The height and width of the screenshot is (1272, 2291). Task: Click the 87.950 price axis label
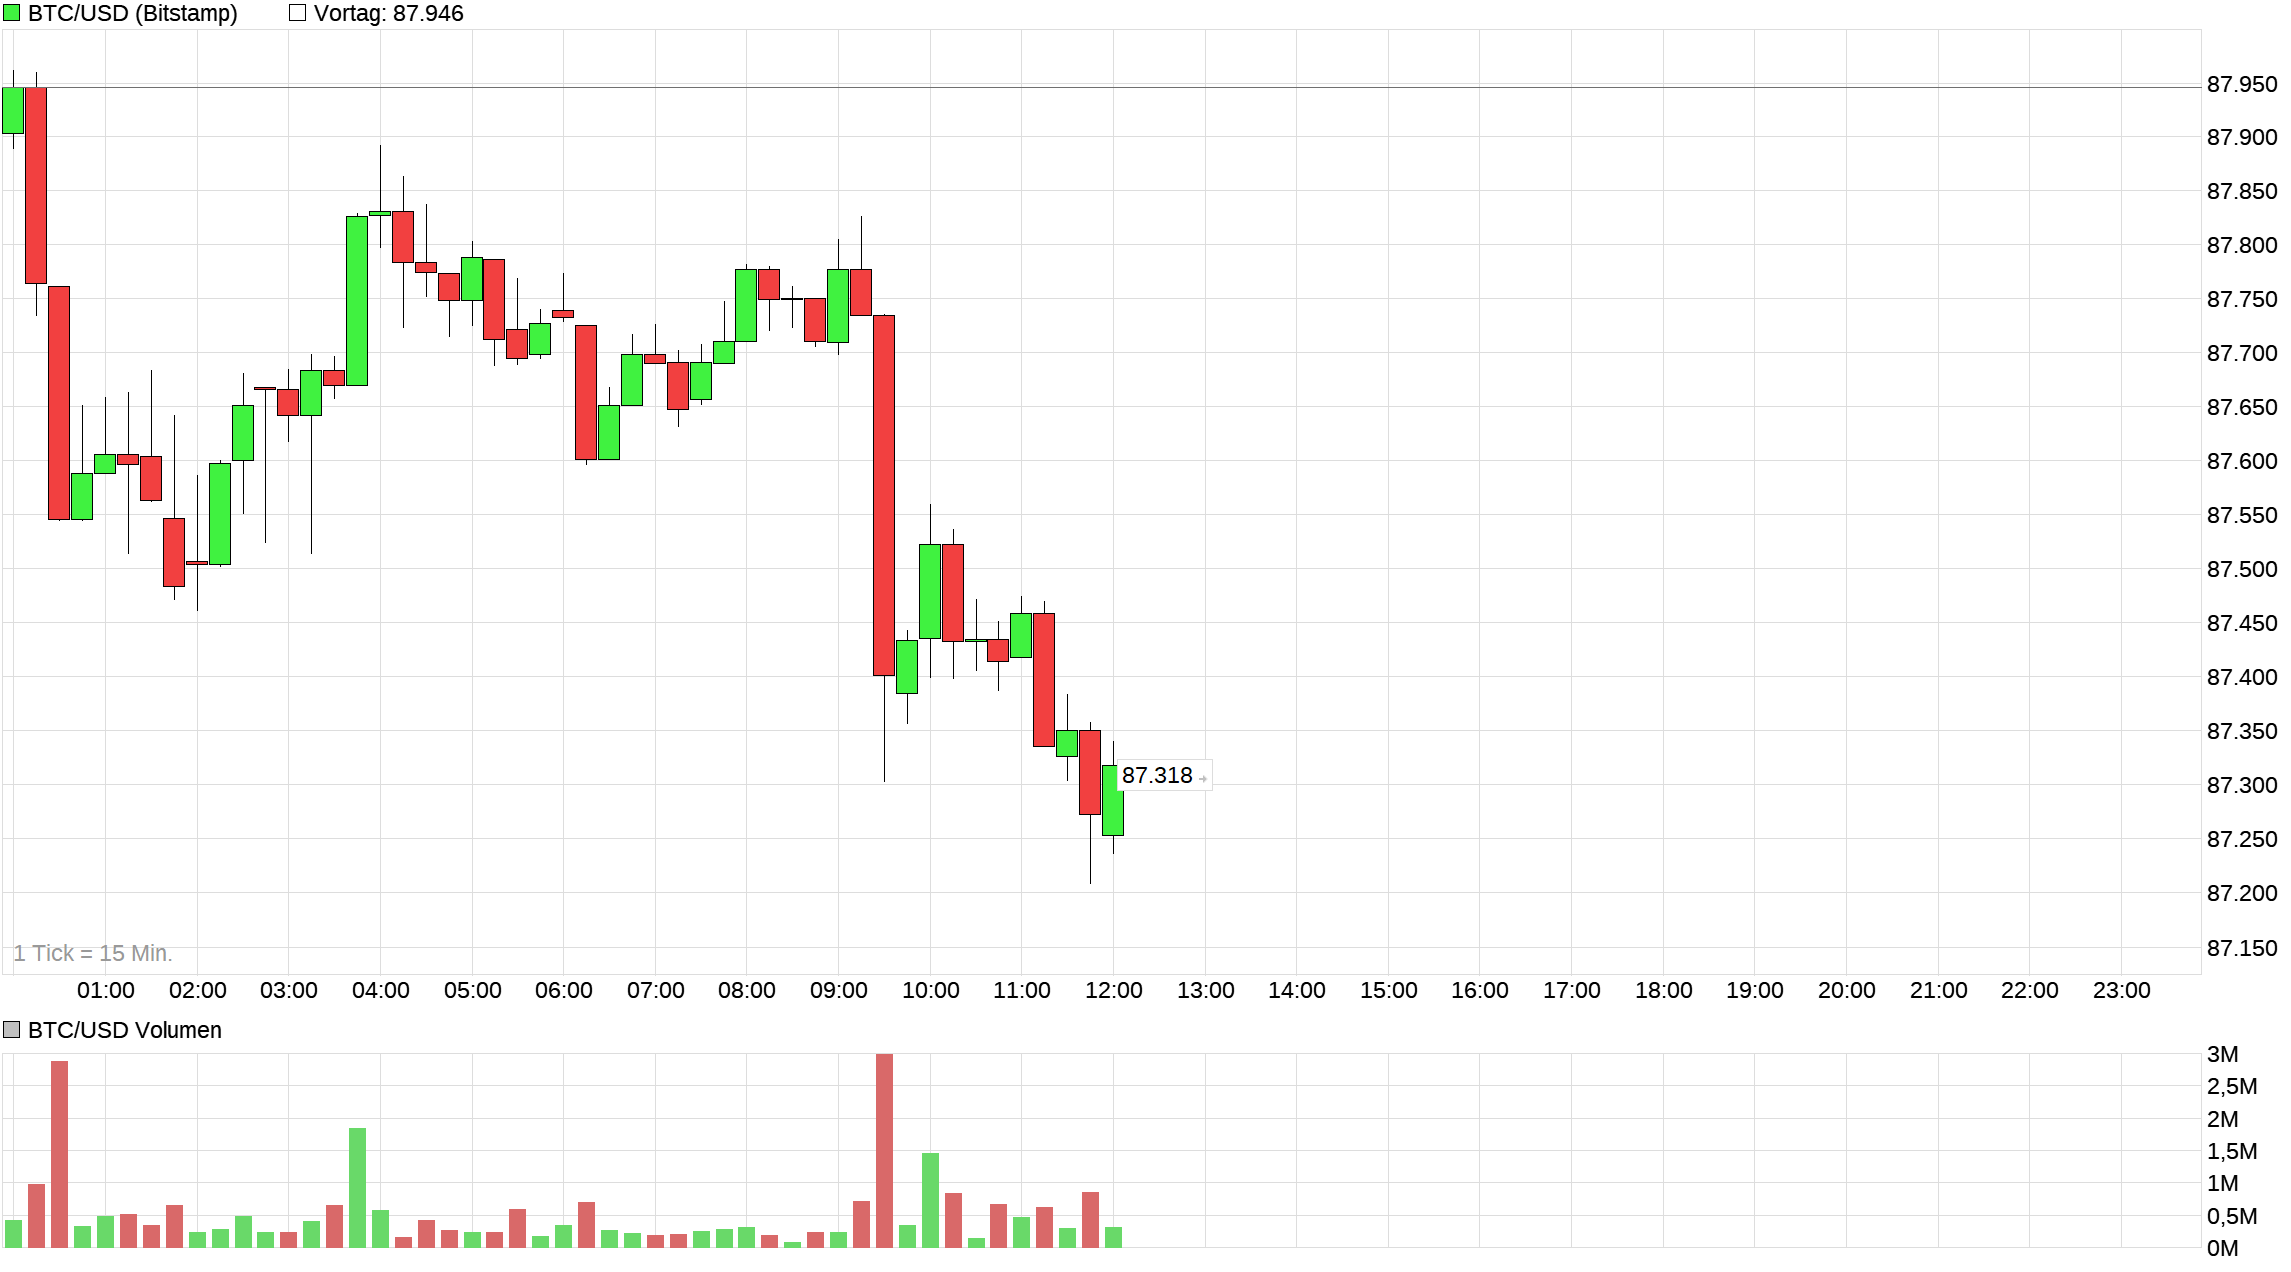click(2241, 84)
